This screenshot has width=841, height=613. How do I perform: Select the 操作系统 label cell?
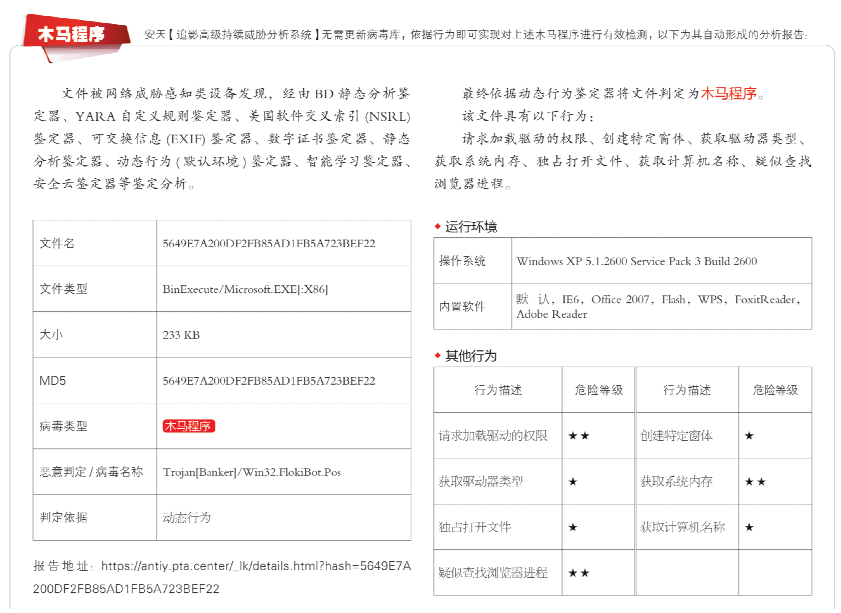pyautogui.click(x=472, y=261)
